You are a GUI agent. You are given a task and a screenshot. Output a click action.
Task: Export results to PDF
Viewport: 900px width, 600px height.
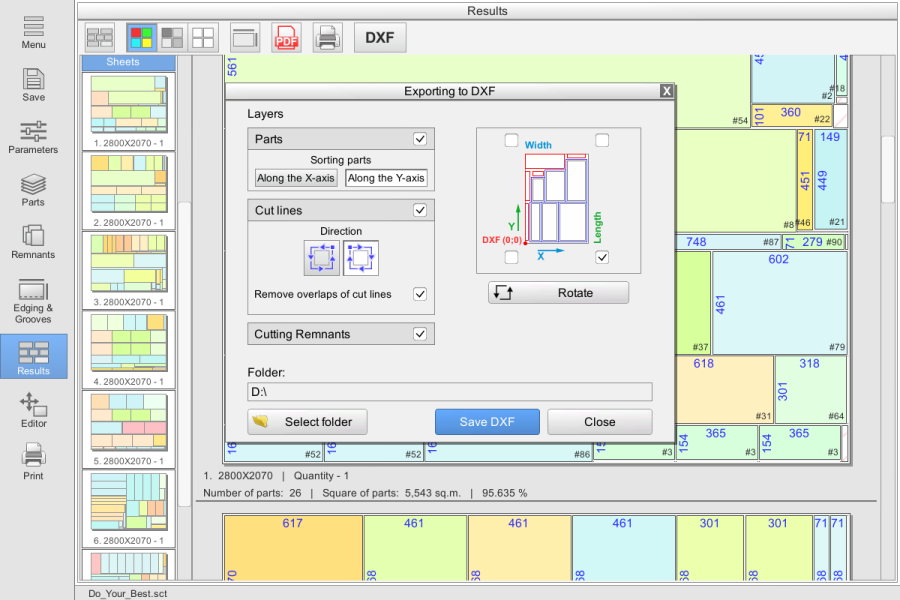pyautogui.click(x=286, y=38)
